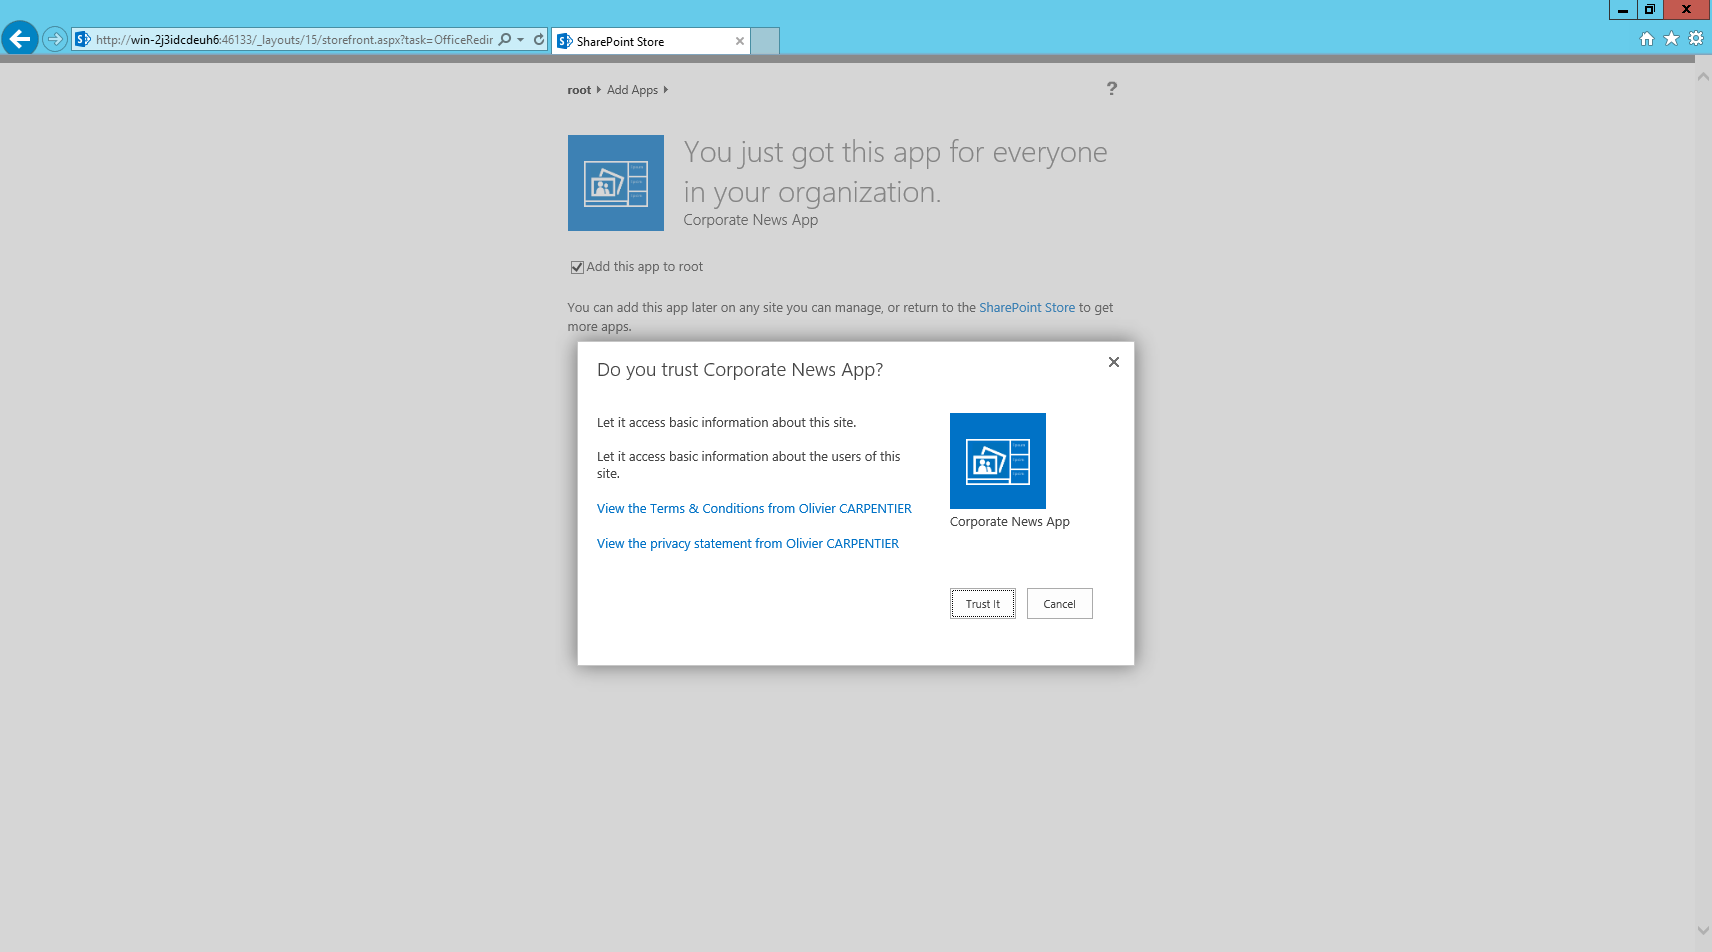Open the address bar dropdown arrow
1712x952 pixels.
point(521,40)
